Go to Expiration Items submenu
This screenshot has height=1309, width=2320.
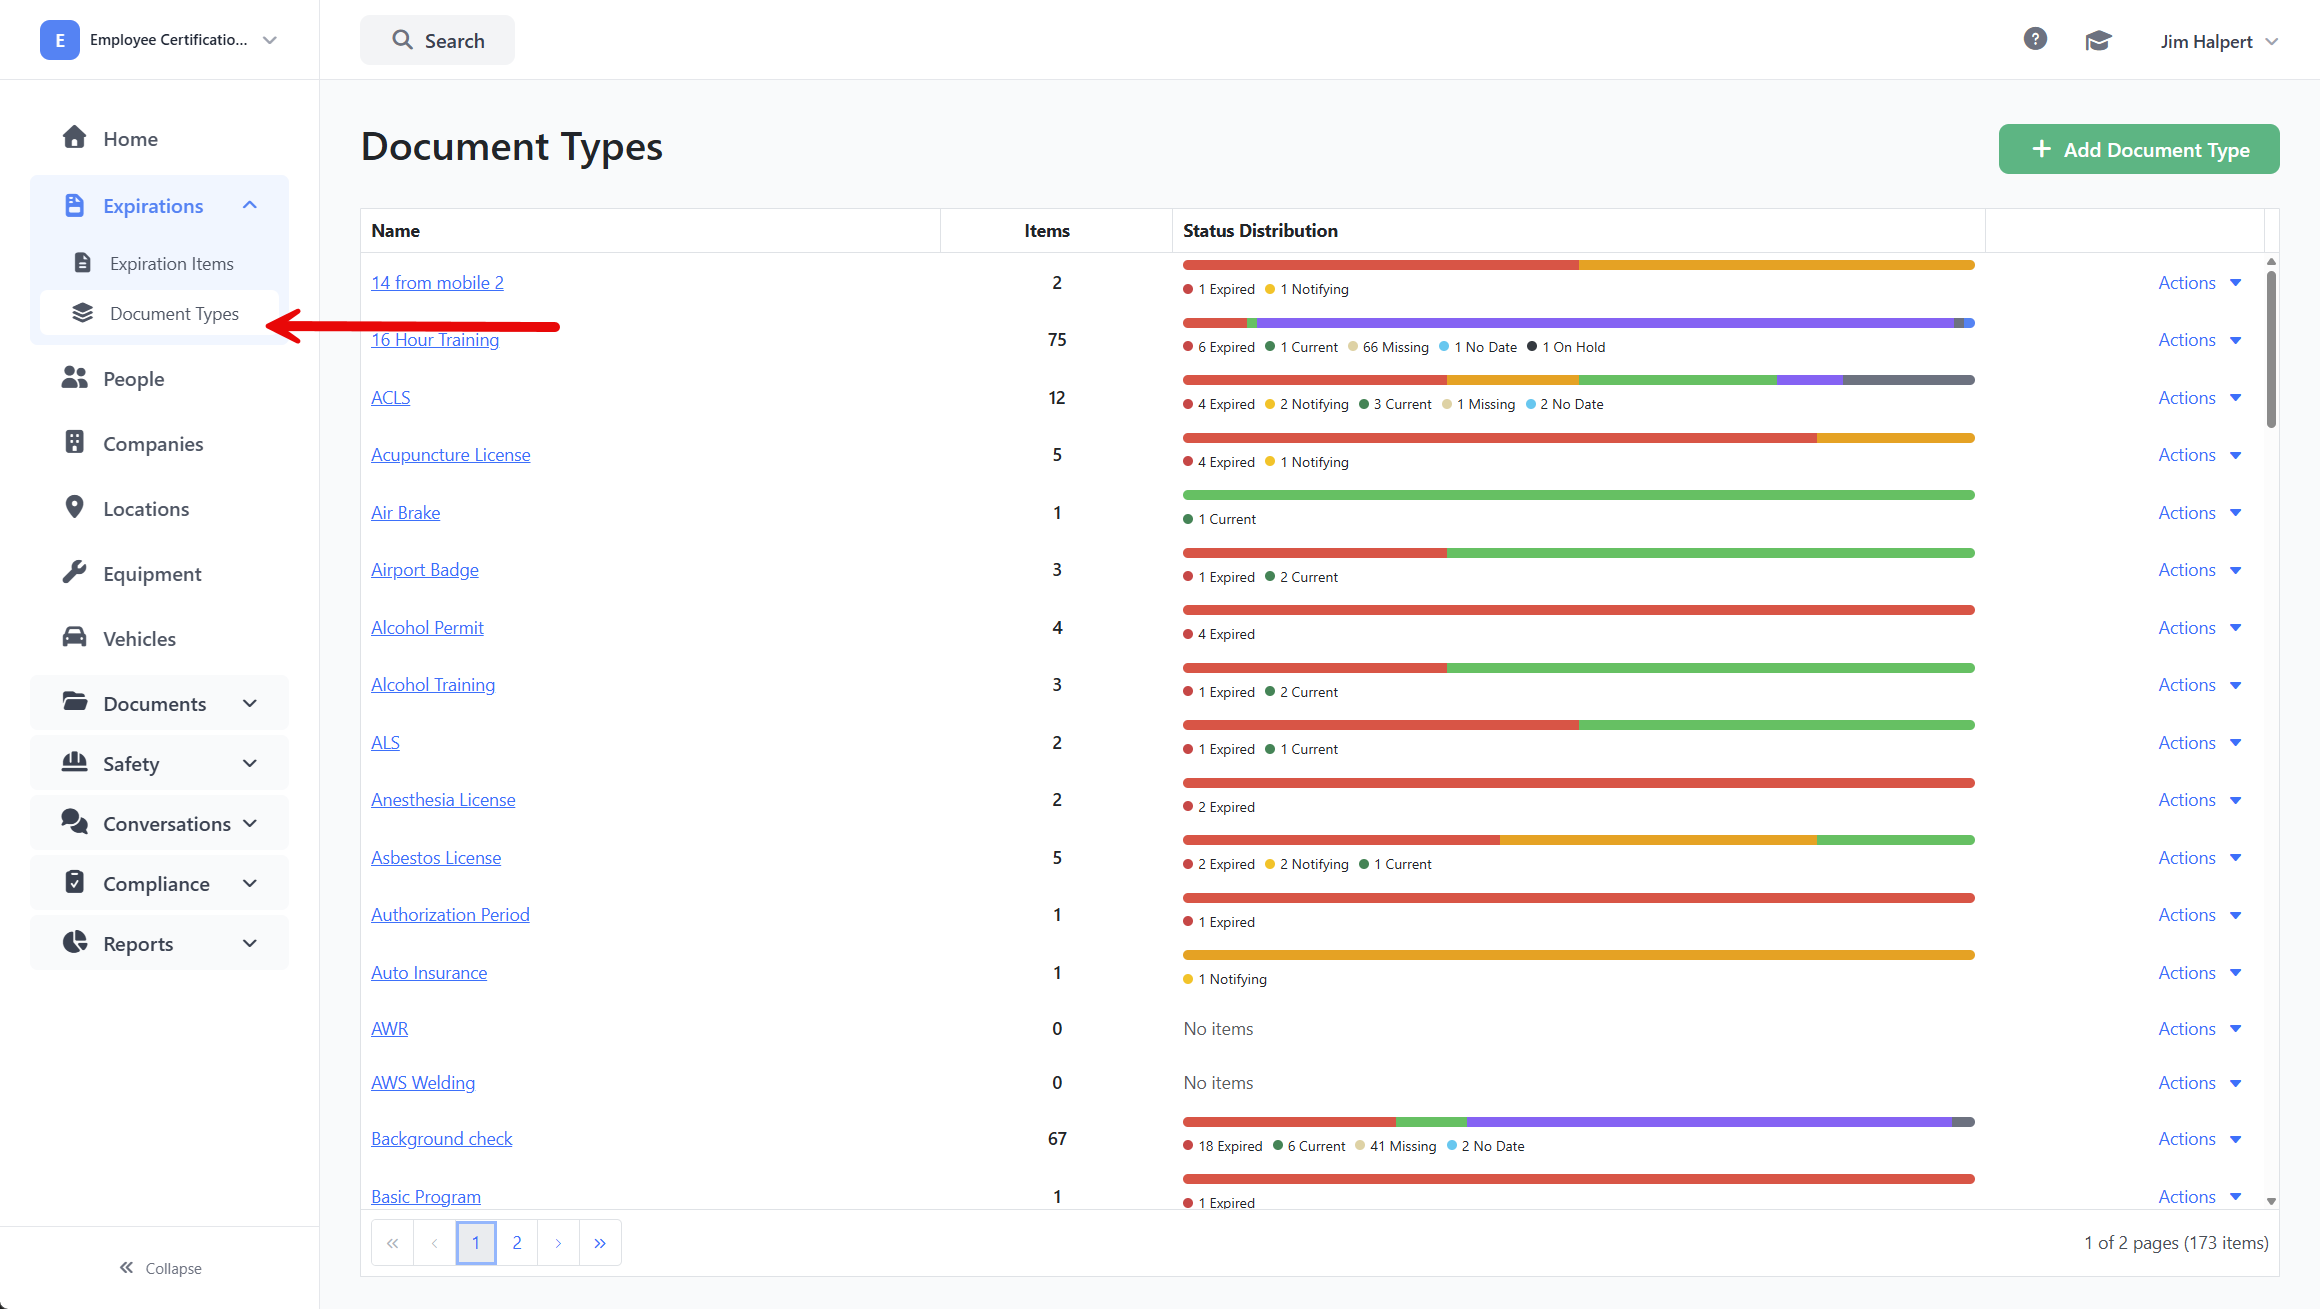[x=171, y=263]
